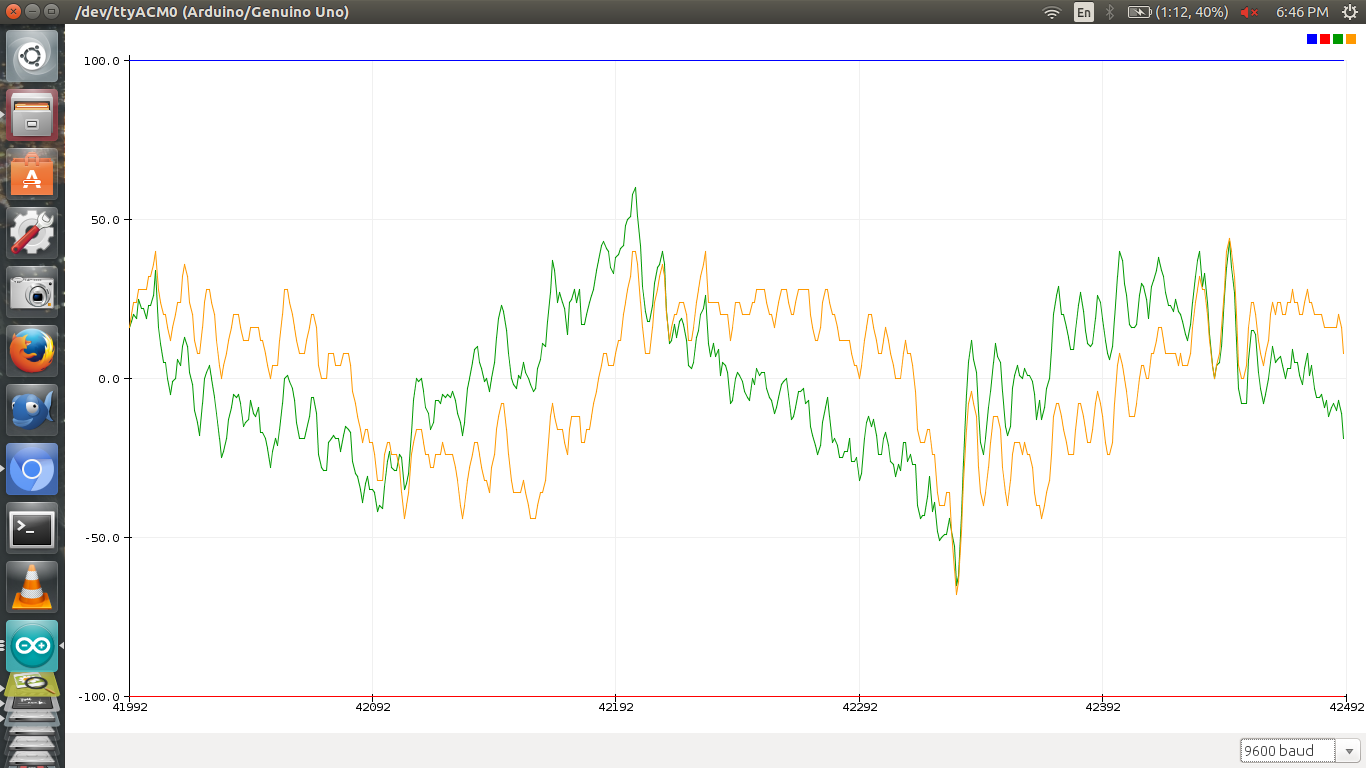
Task: Open the En keyboard layout indicator
Action: 1084,12
